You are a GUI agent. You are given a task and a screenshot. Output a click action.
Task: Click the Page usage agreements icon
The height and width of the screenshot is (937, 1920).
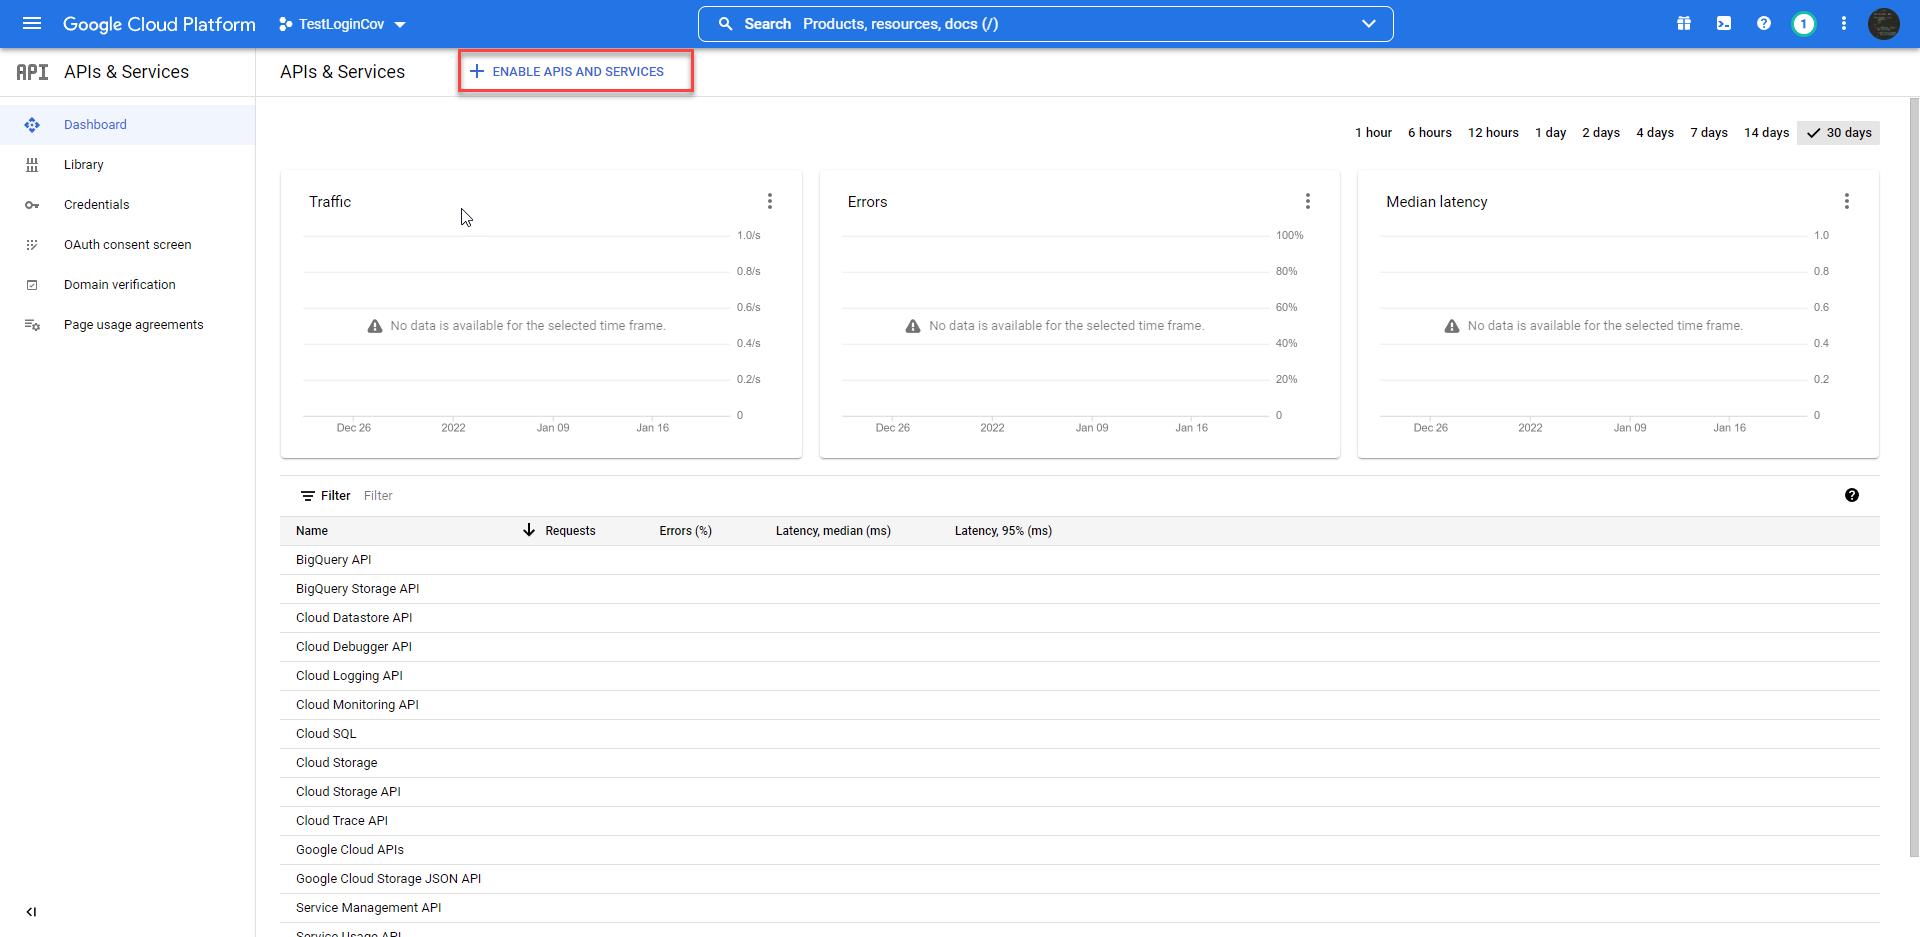[x=32, y=325]
